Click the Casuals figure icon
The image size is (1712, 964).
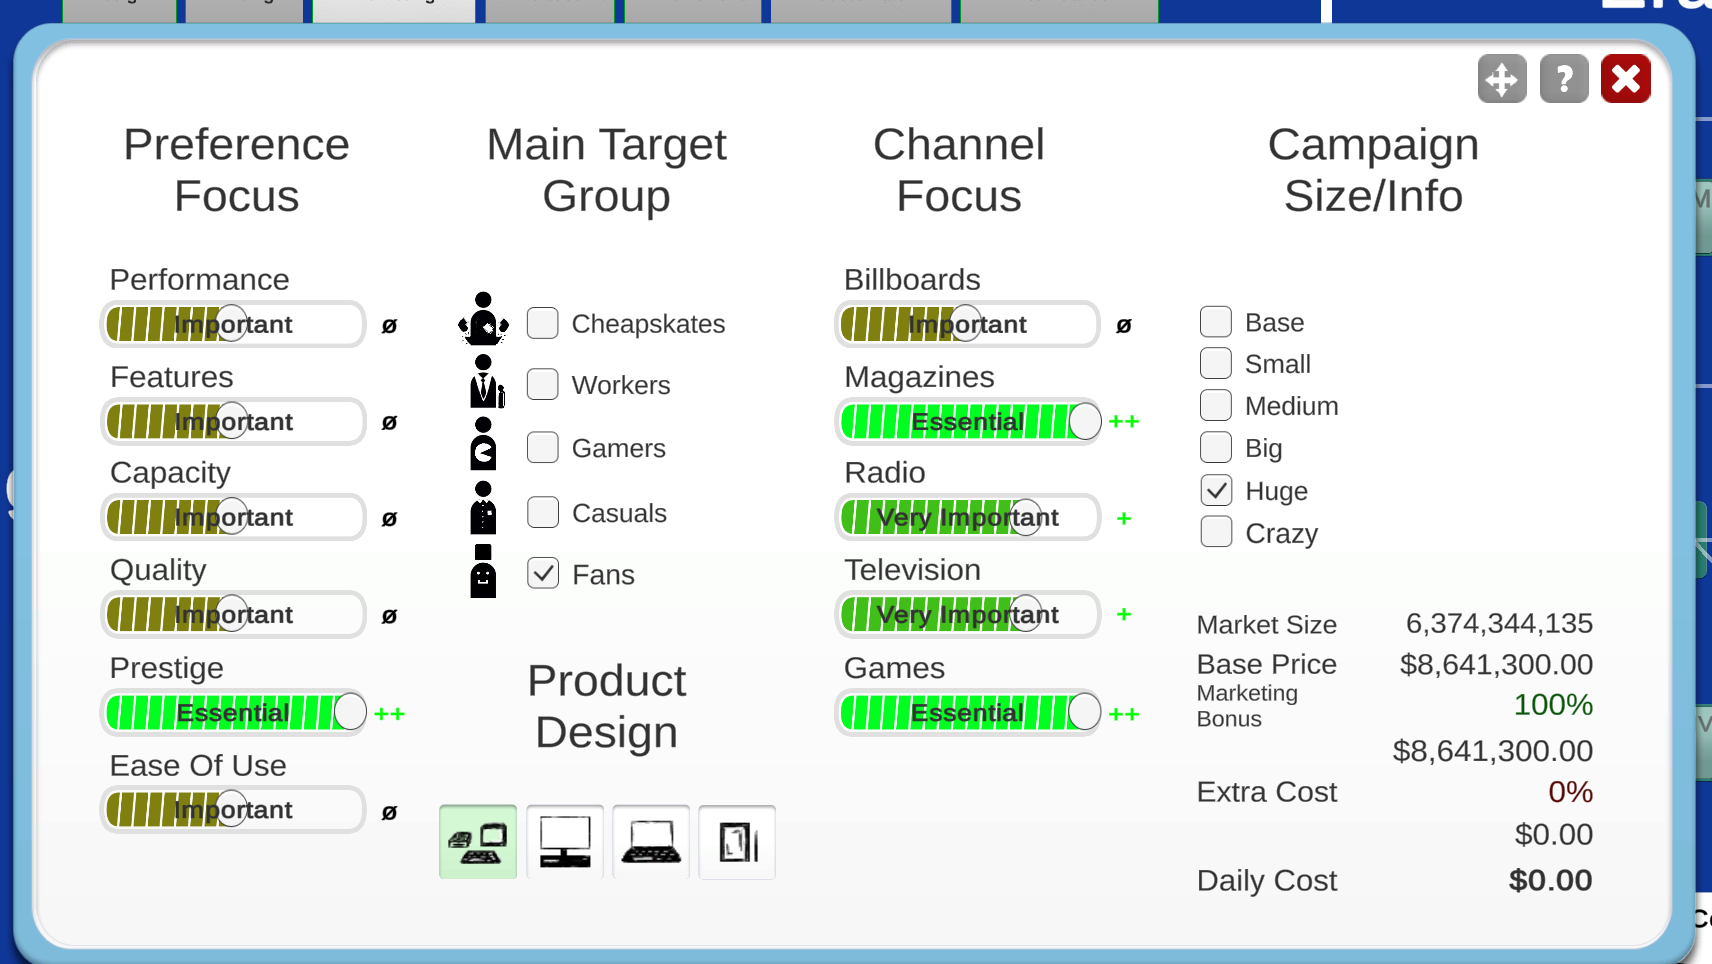483,507
